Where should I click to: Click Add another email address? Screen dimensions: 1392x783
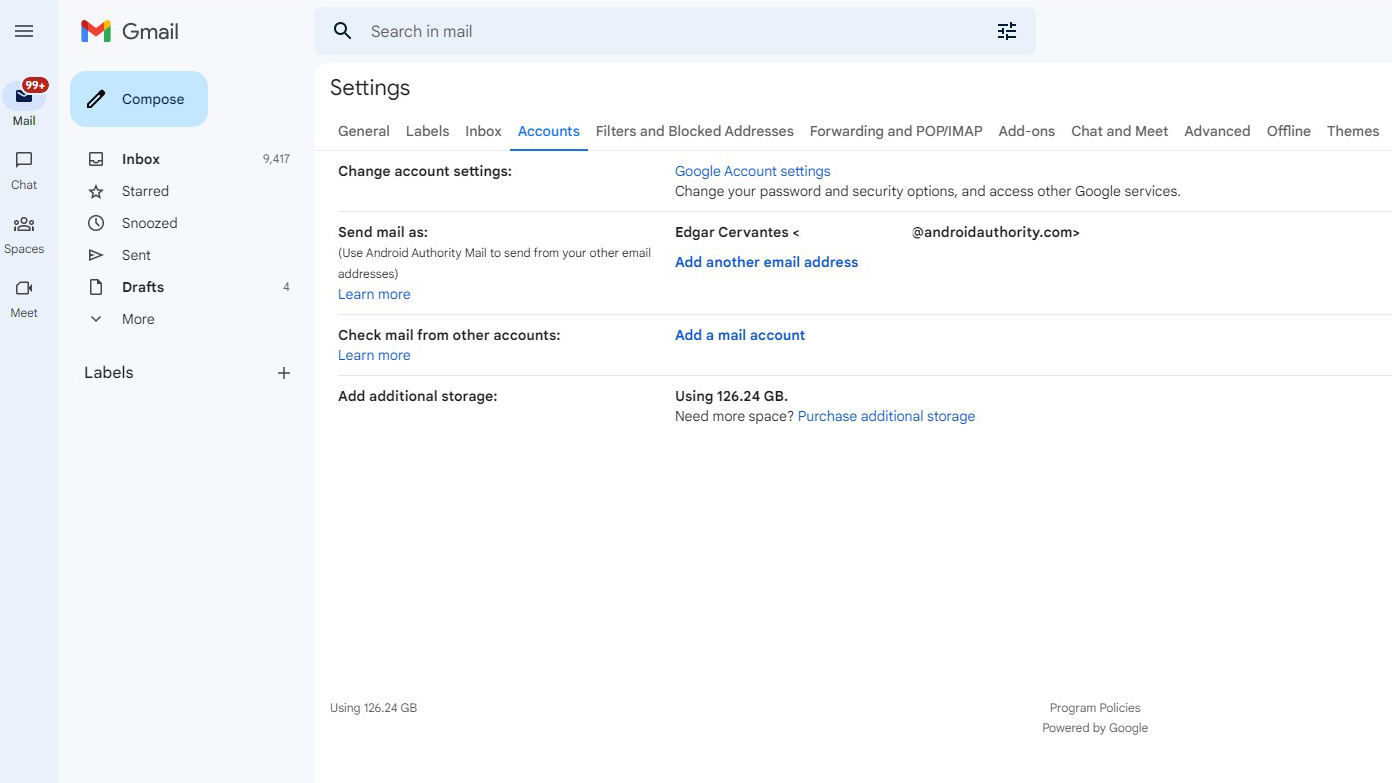click(x=766, y=262)
